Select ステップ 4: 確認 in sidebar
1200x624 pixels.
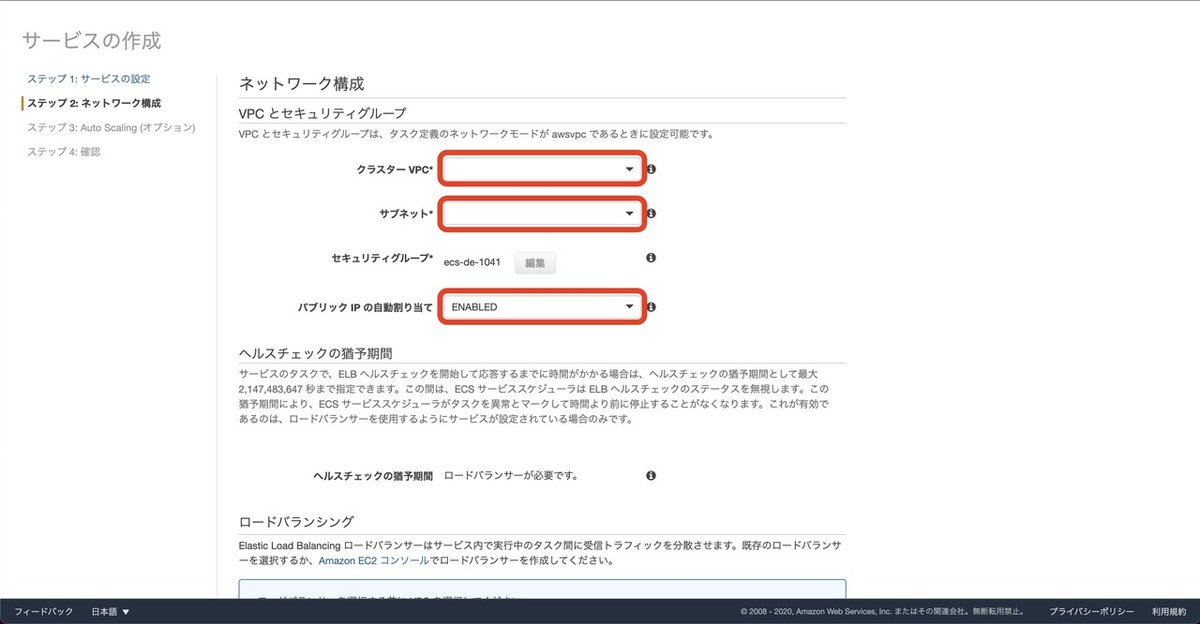pos(64,152)
